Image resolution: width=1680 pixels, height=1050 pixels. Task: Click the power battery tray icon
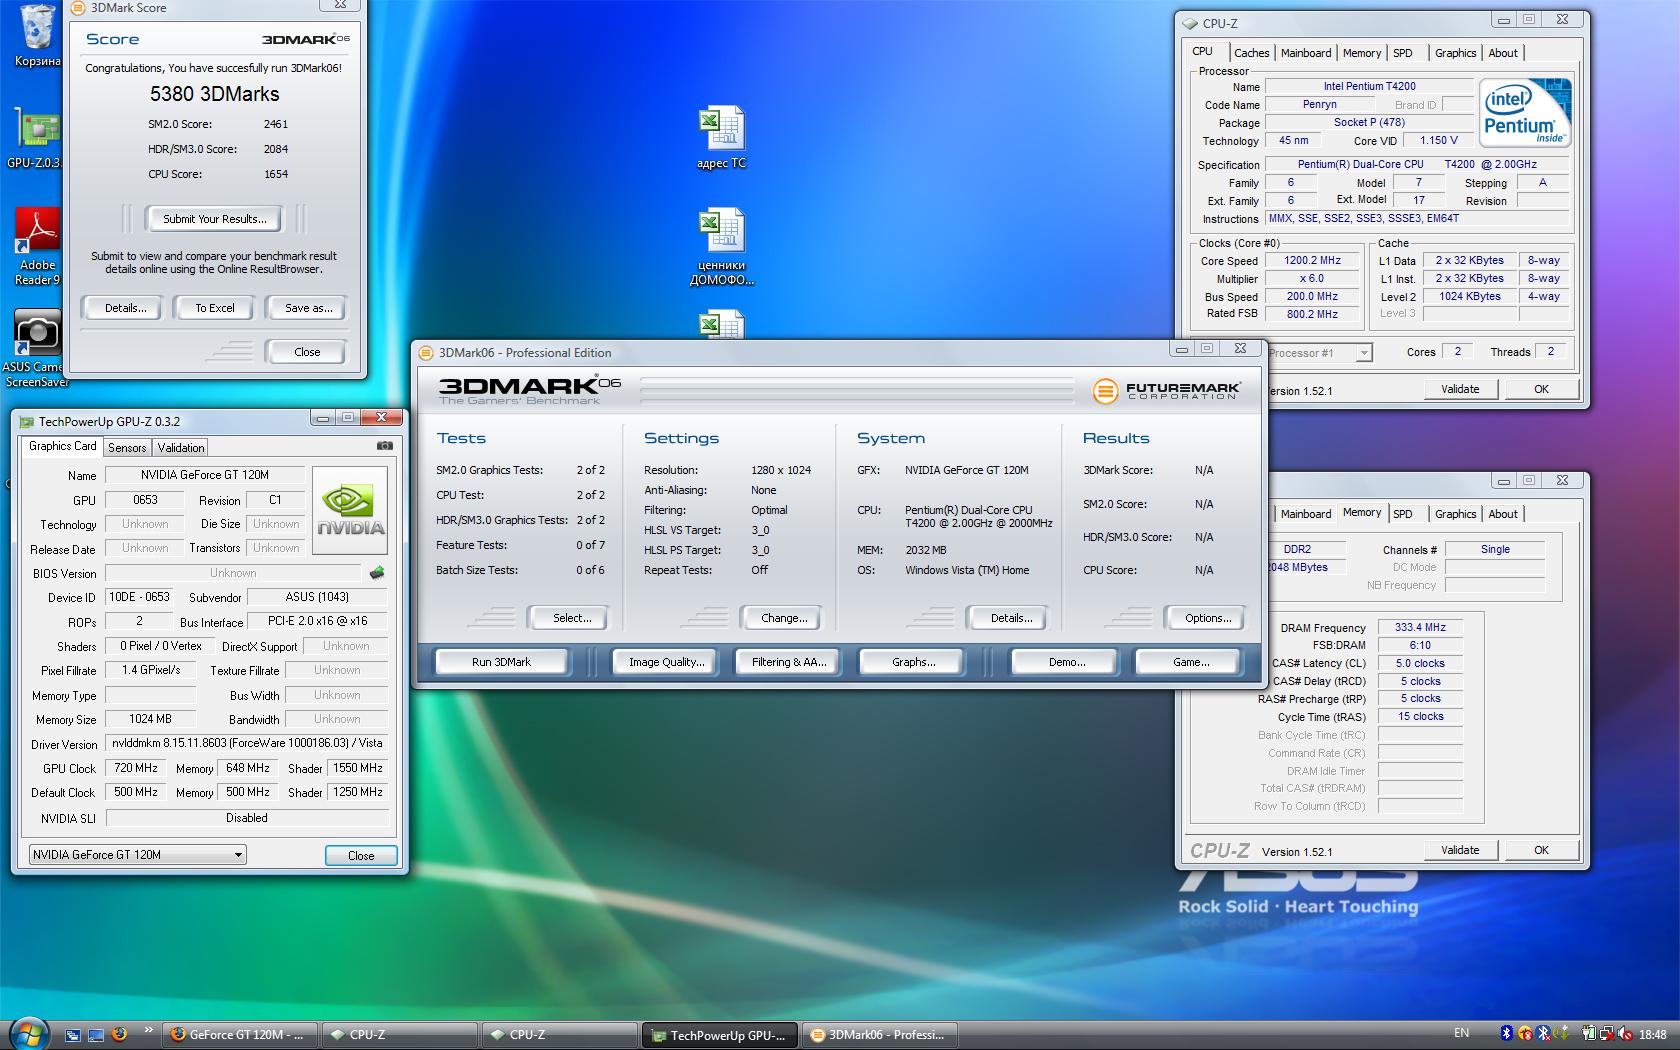click(1589, 1033)
